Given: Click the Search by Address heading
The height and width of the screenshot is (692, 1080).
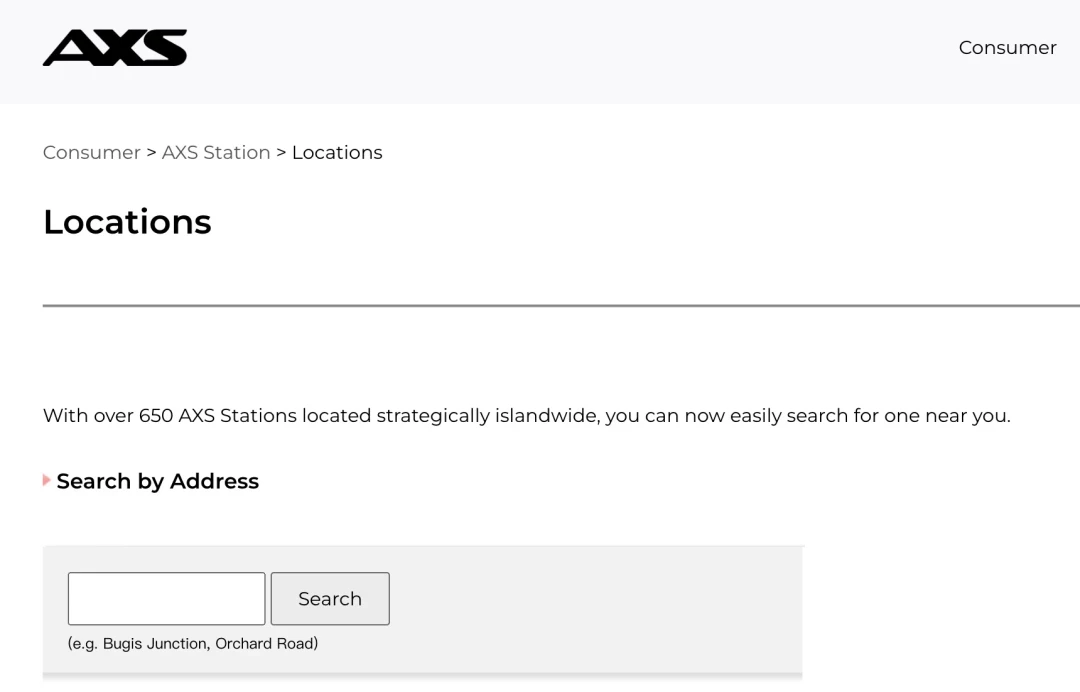Looking at the screenshot, I should [158, 481].
